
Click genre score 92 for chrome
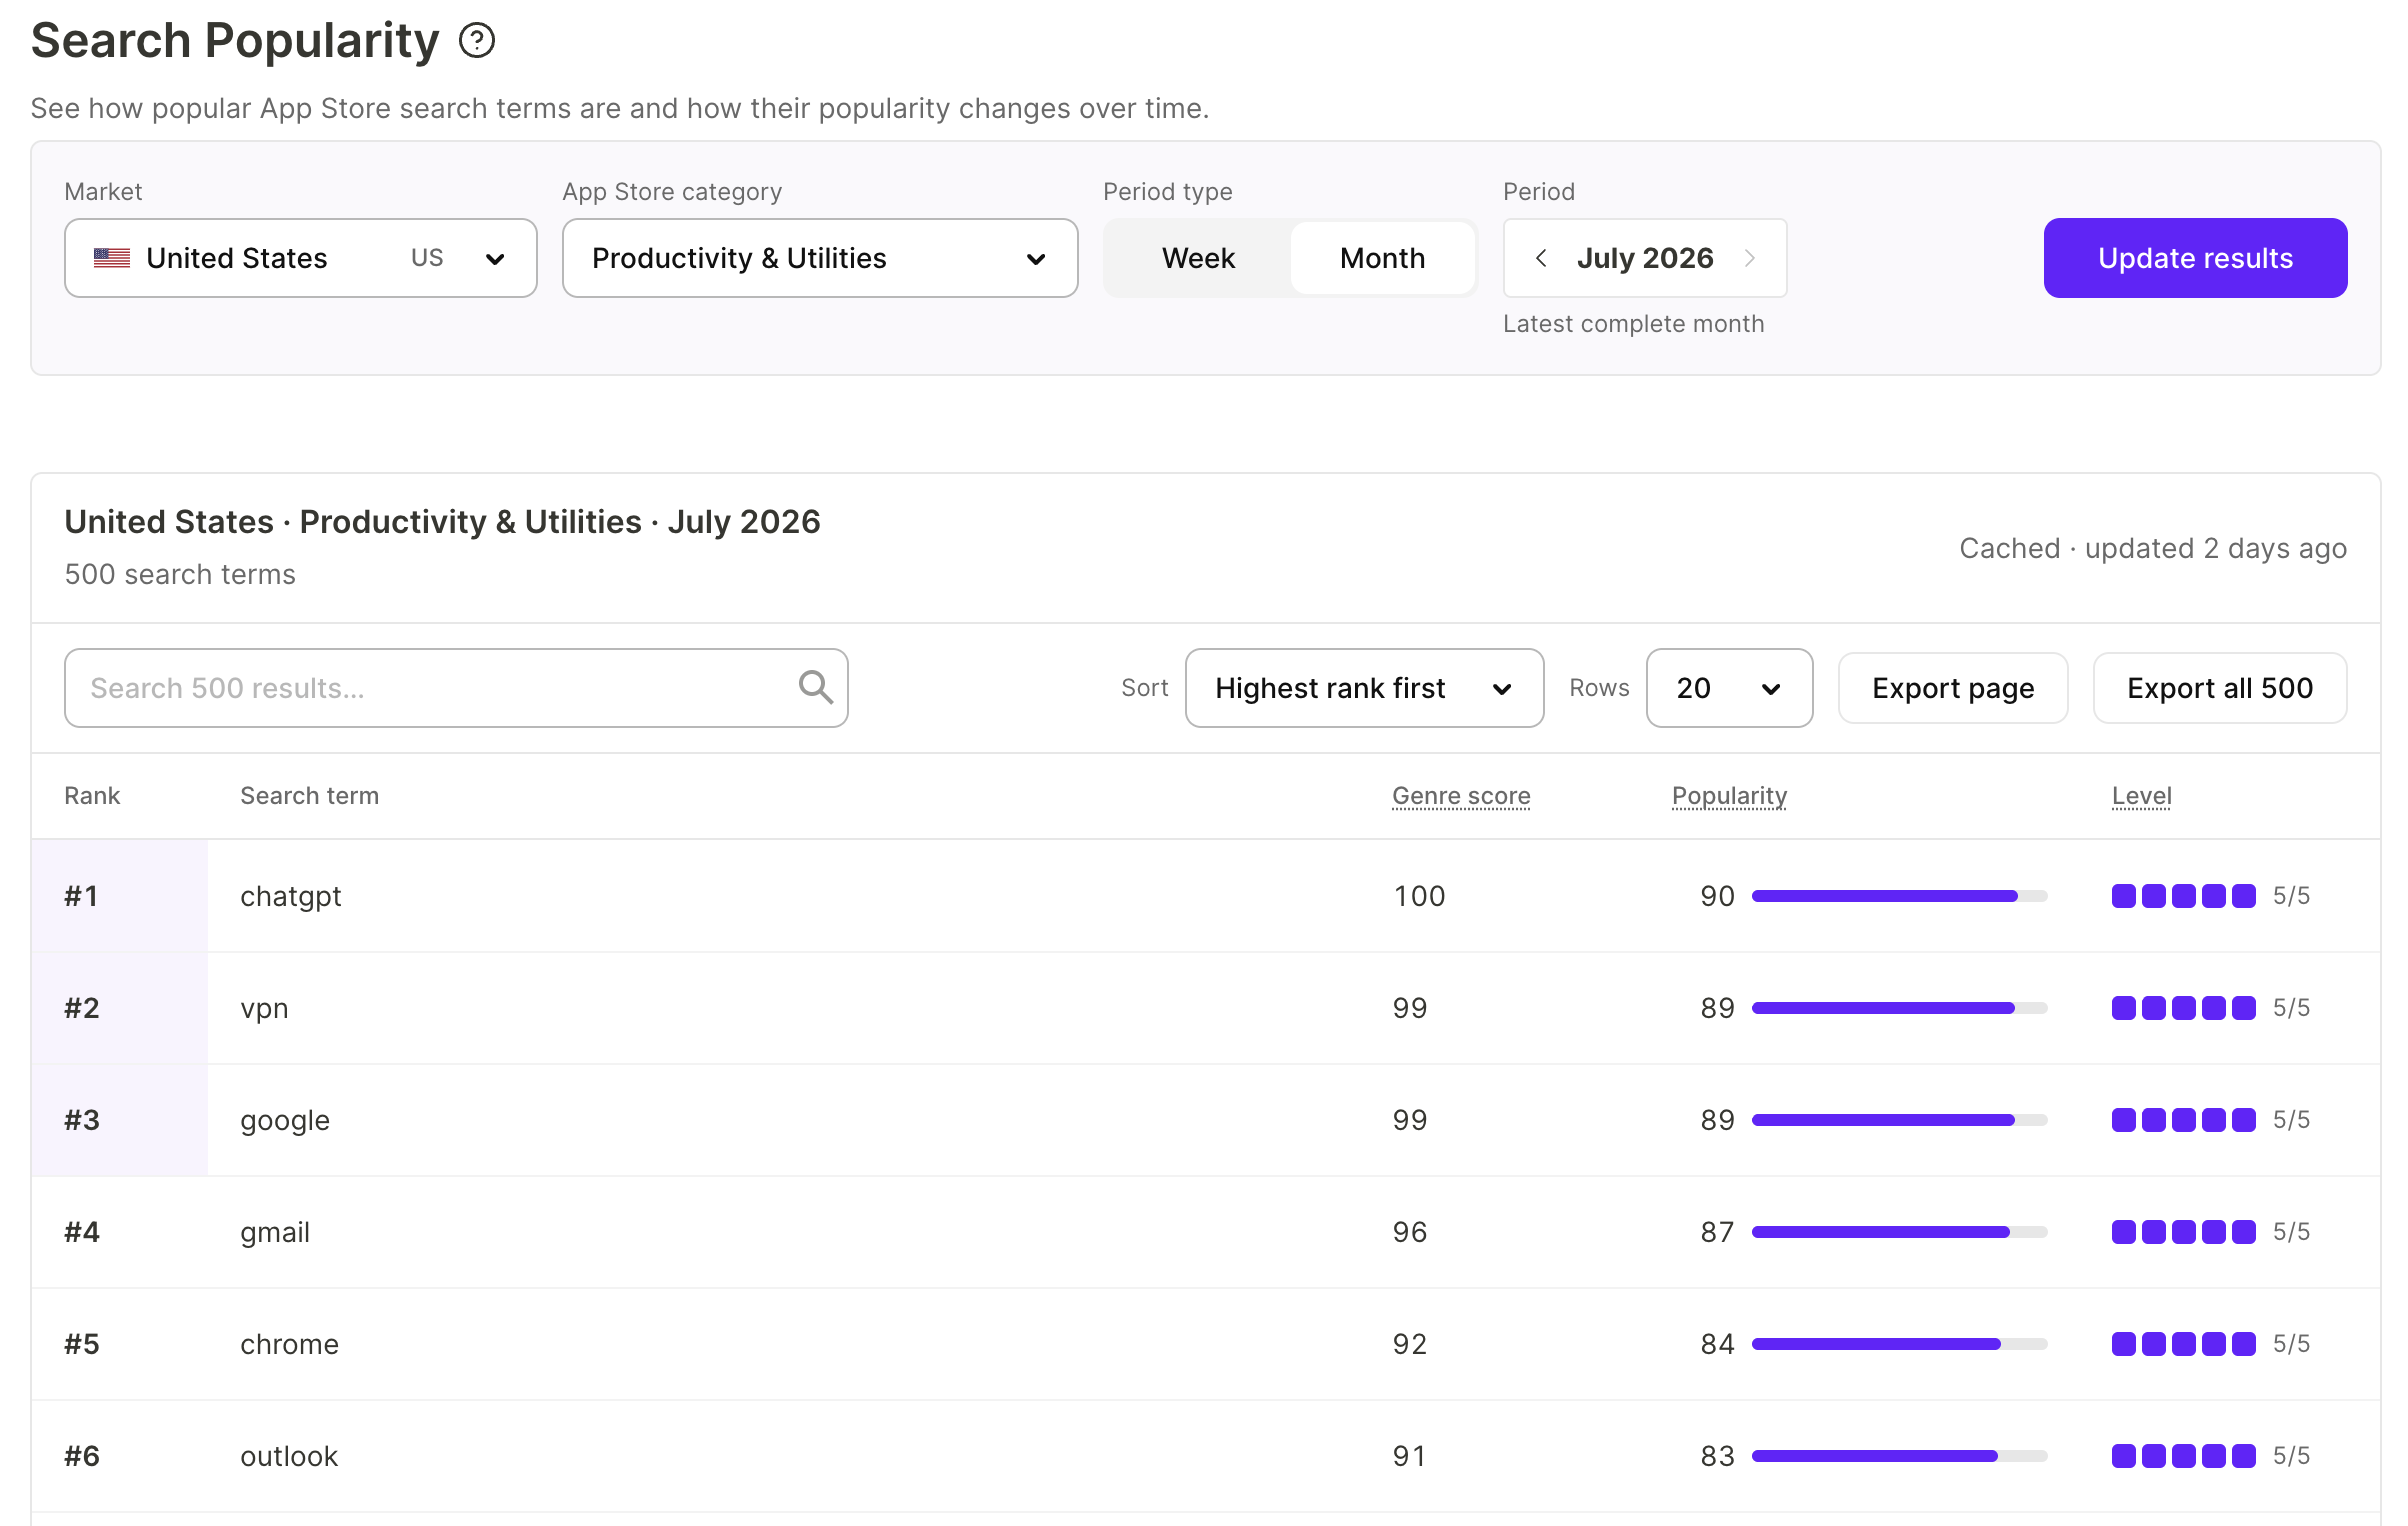[x=1410, y=1344]
